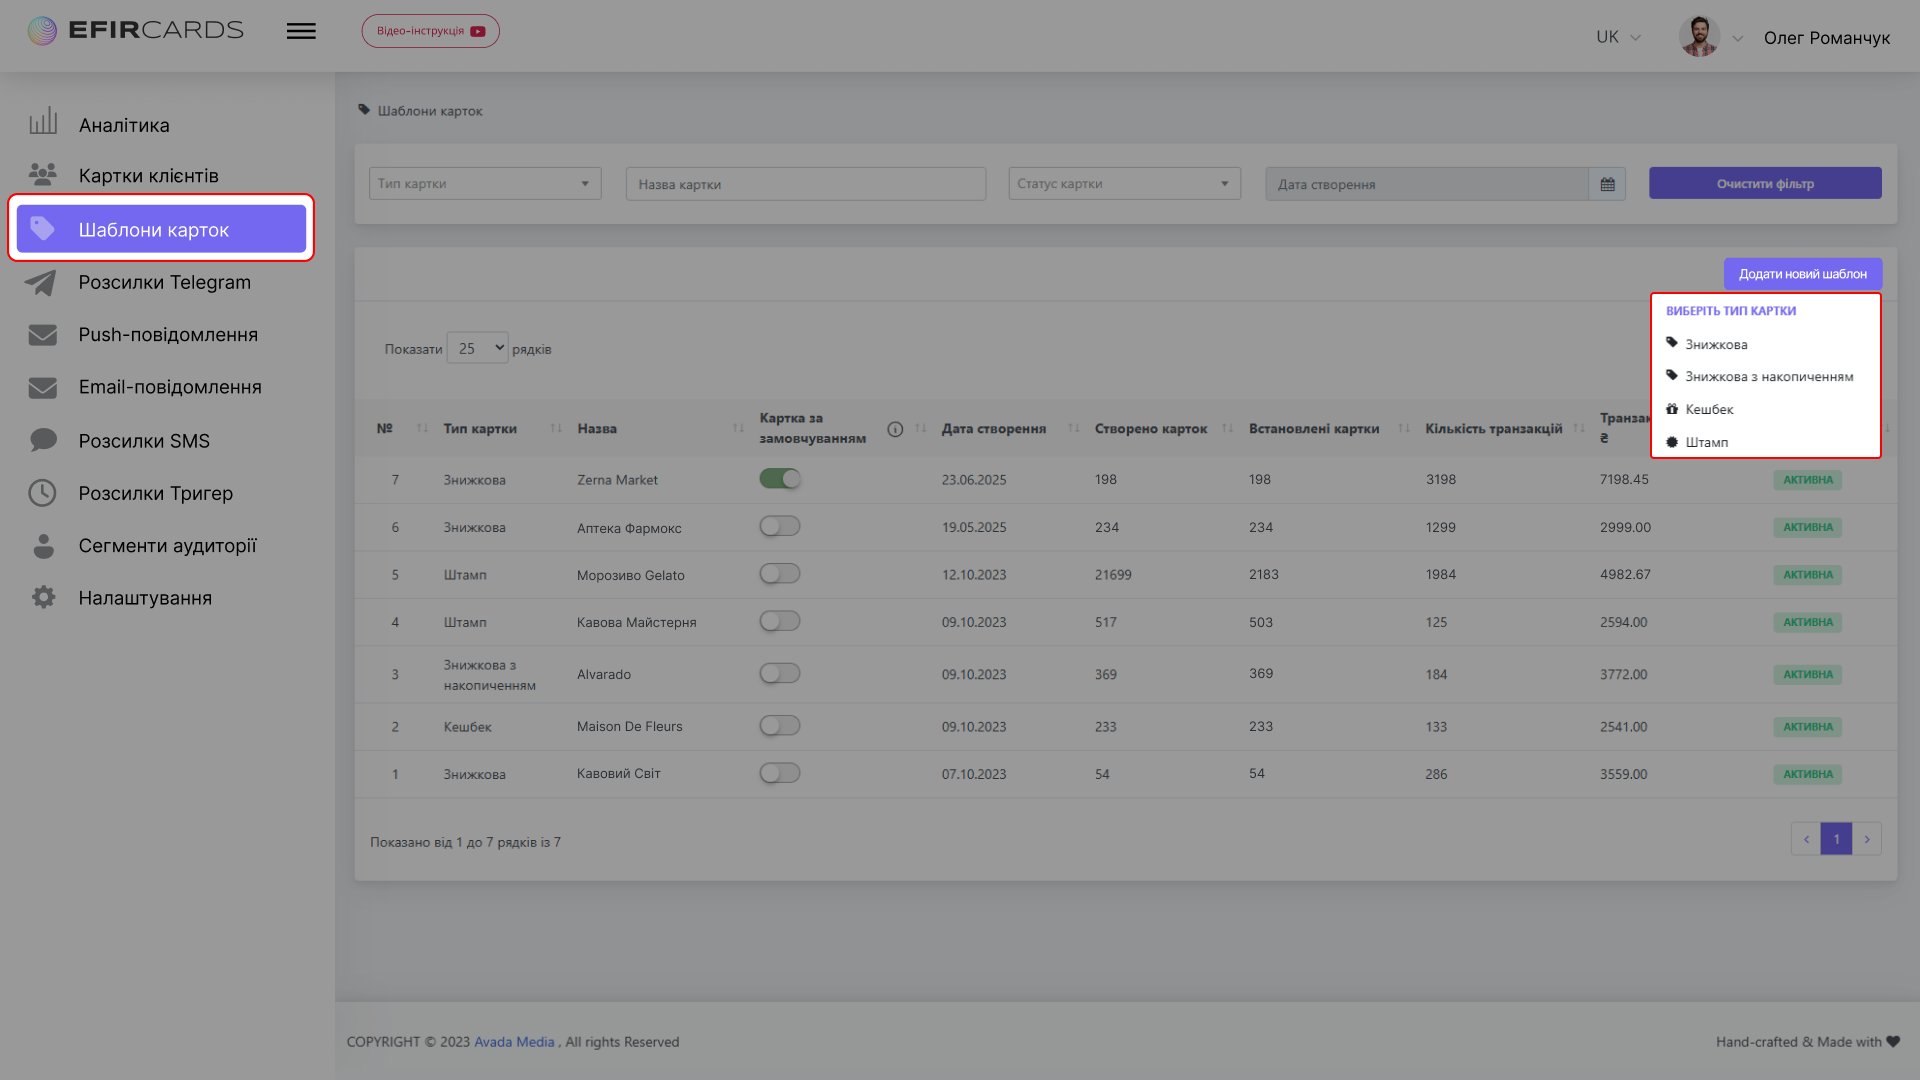Click the Розсилки Тригер clock icon

(x=42, y=493)
